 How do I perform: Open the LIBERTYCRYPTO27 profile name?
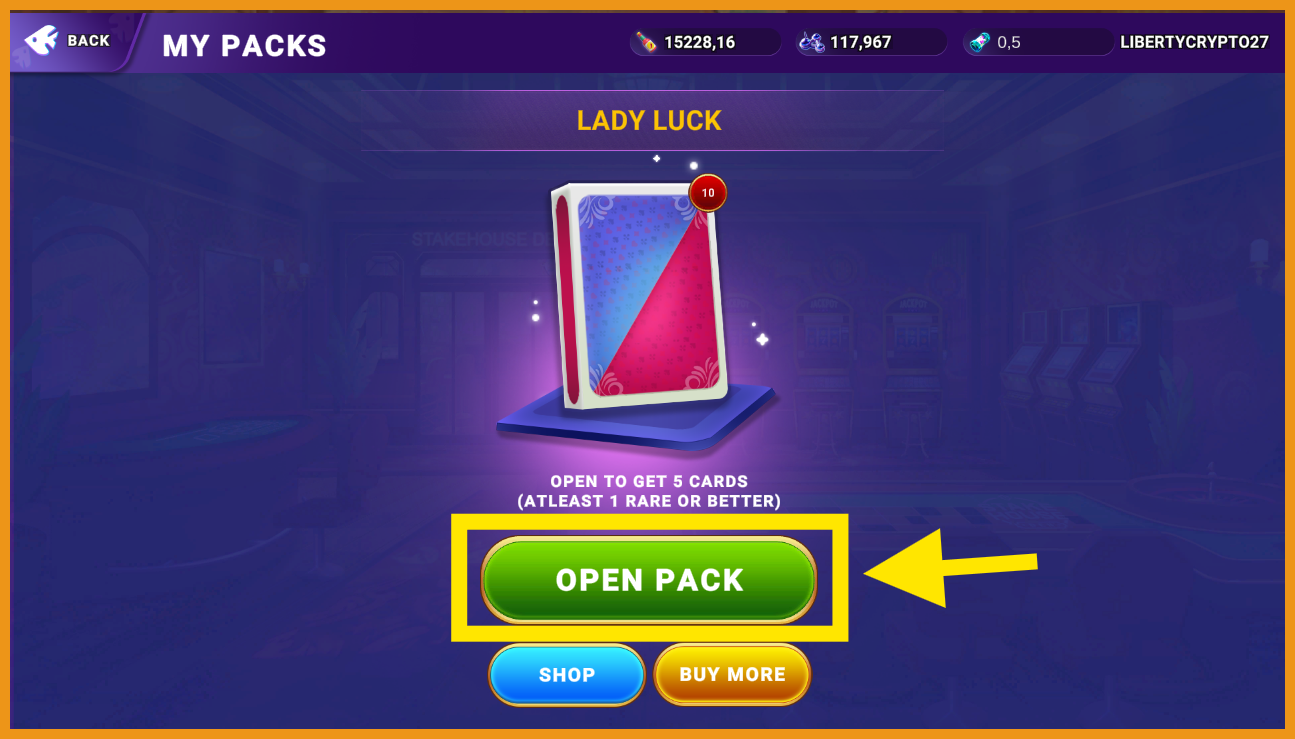pyautogui.click(x=1194, y=42)
